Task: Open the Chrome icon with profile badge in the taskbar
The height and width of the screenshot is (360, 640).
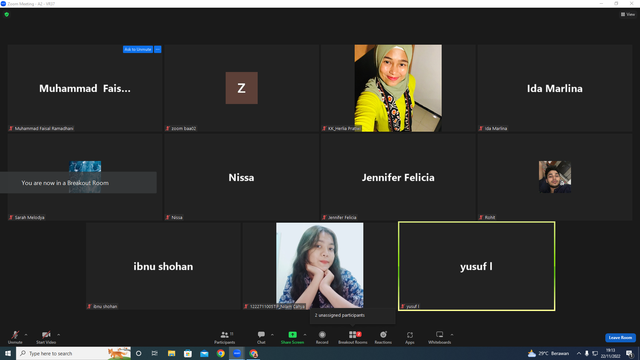Action: click(253, 353)
